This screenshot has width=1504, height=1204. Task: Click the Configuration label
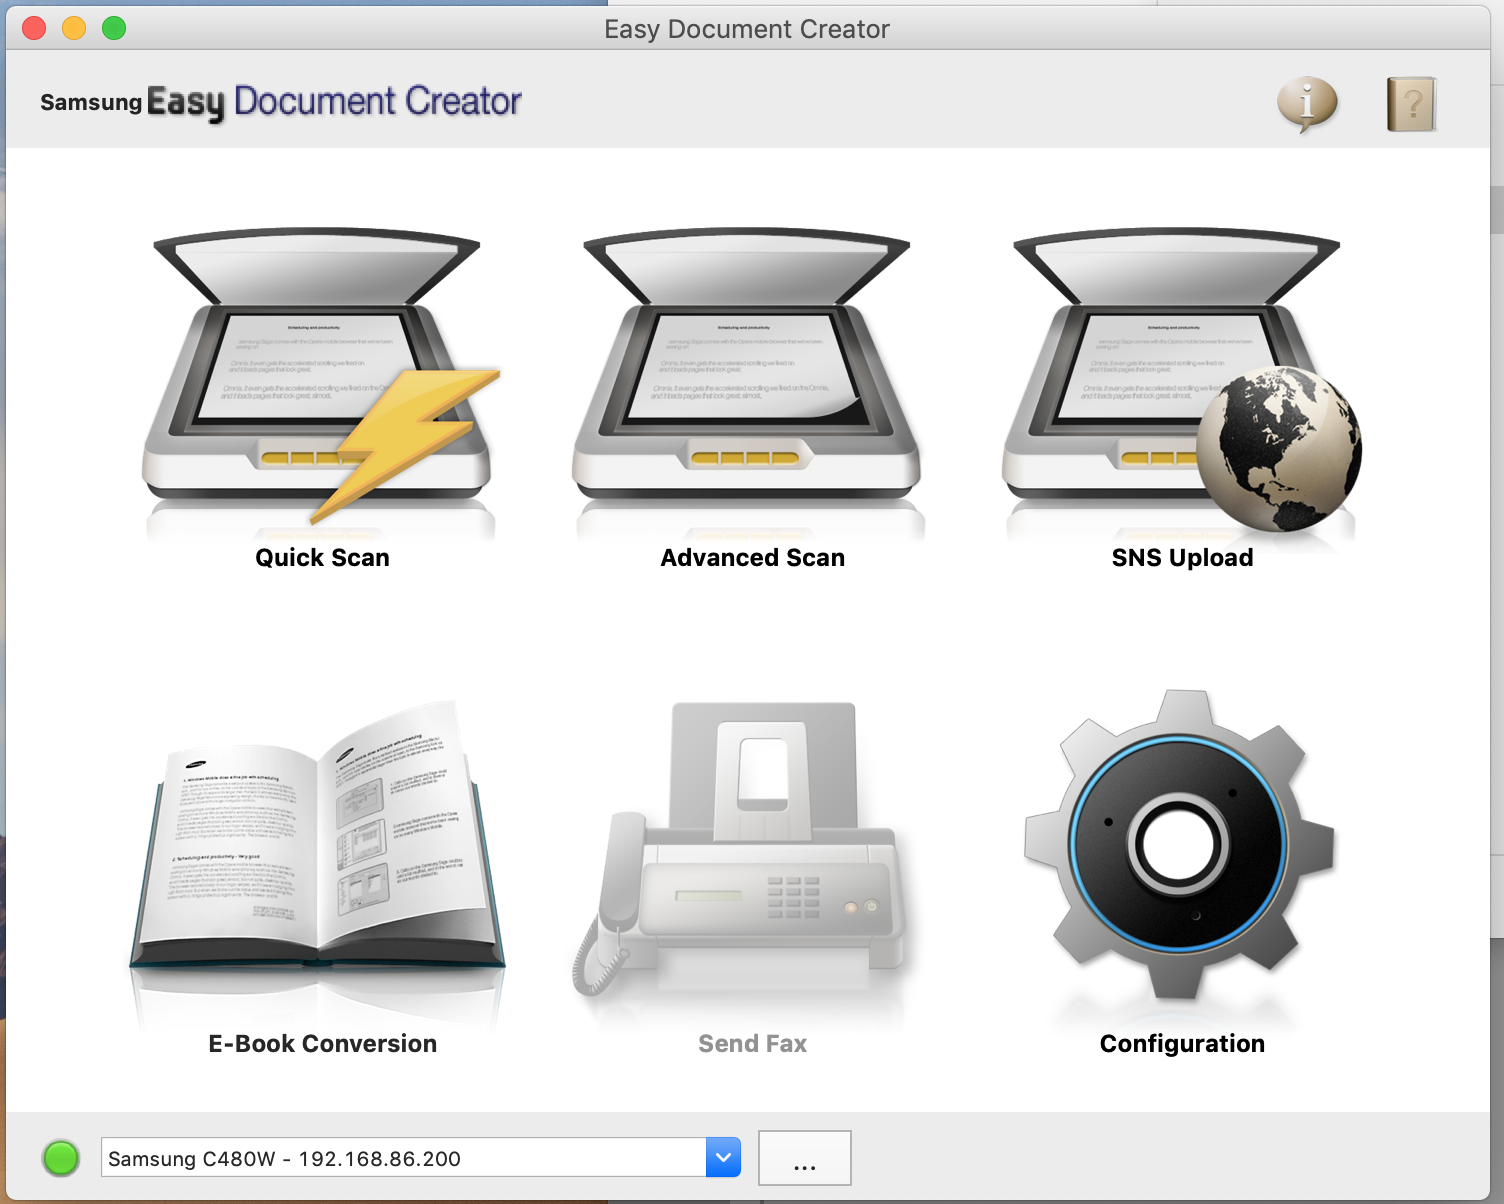tap(1182, 1044)
